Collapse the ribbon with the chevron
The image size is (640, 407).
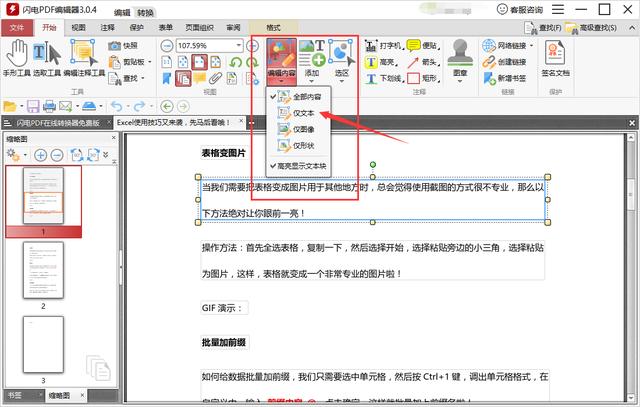click(632, 28)
